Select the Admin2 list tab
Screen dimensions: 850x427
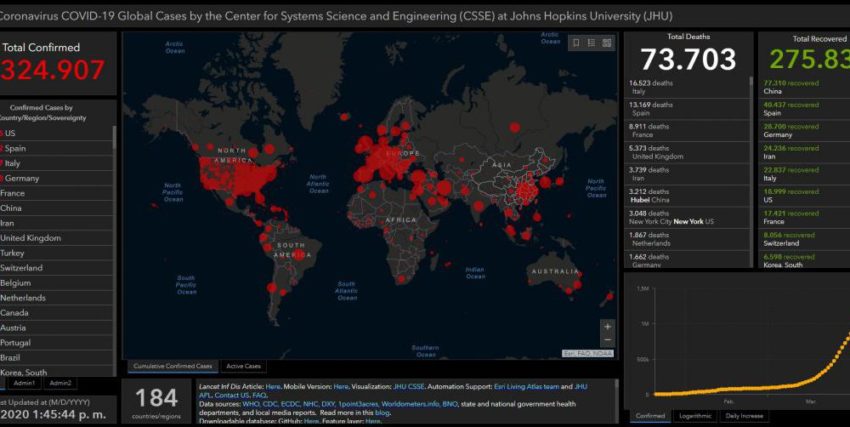click(60, 383)
